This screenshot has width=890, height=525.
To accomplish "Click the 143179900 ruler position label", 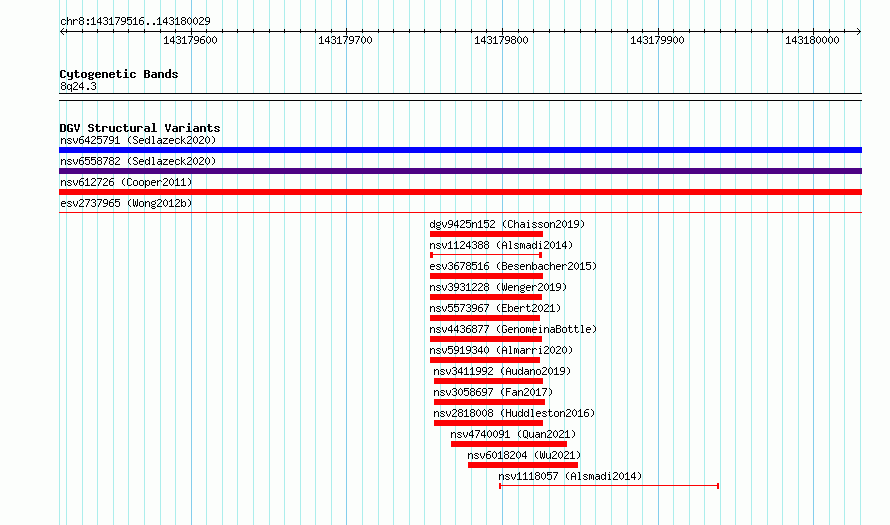I will click(x=657, y=40).
